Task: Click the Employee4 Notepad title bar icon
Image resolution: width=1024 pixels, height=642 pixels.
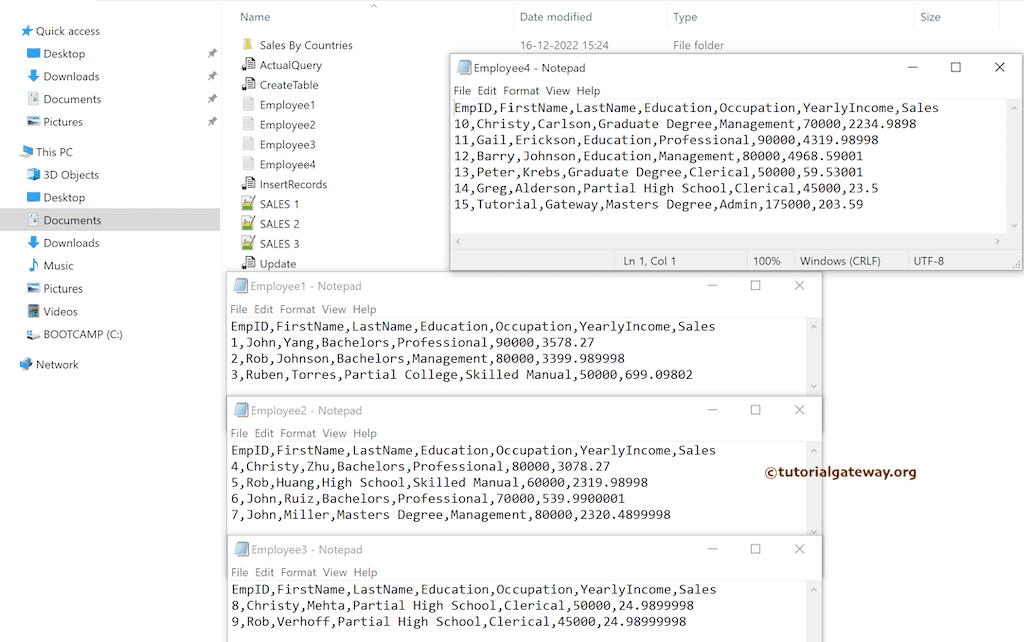Action: pyautogui.click(x=464, y=68)
